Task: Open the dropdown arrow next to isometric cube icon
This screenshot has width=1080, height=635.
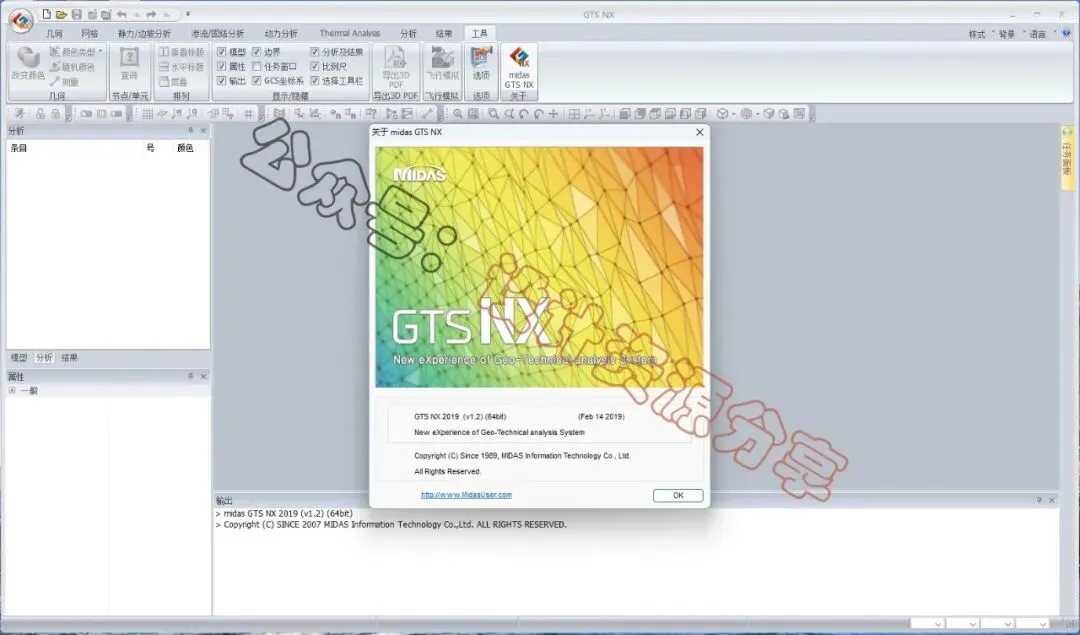Action: coord(734,114)
